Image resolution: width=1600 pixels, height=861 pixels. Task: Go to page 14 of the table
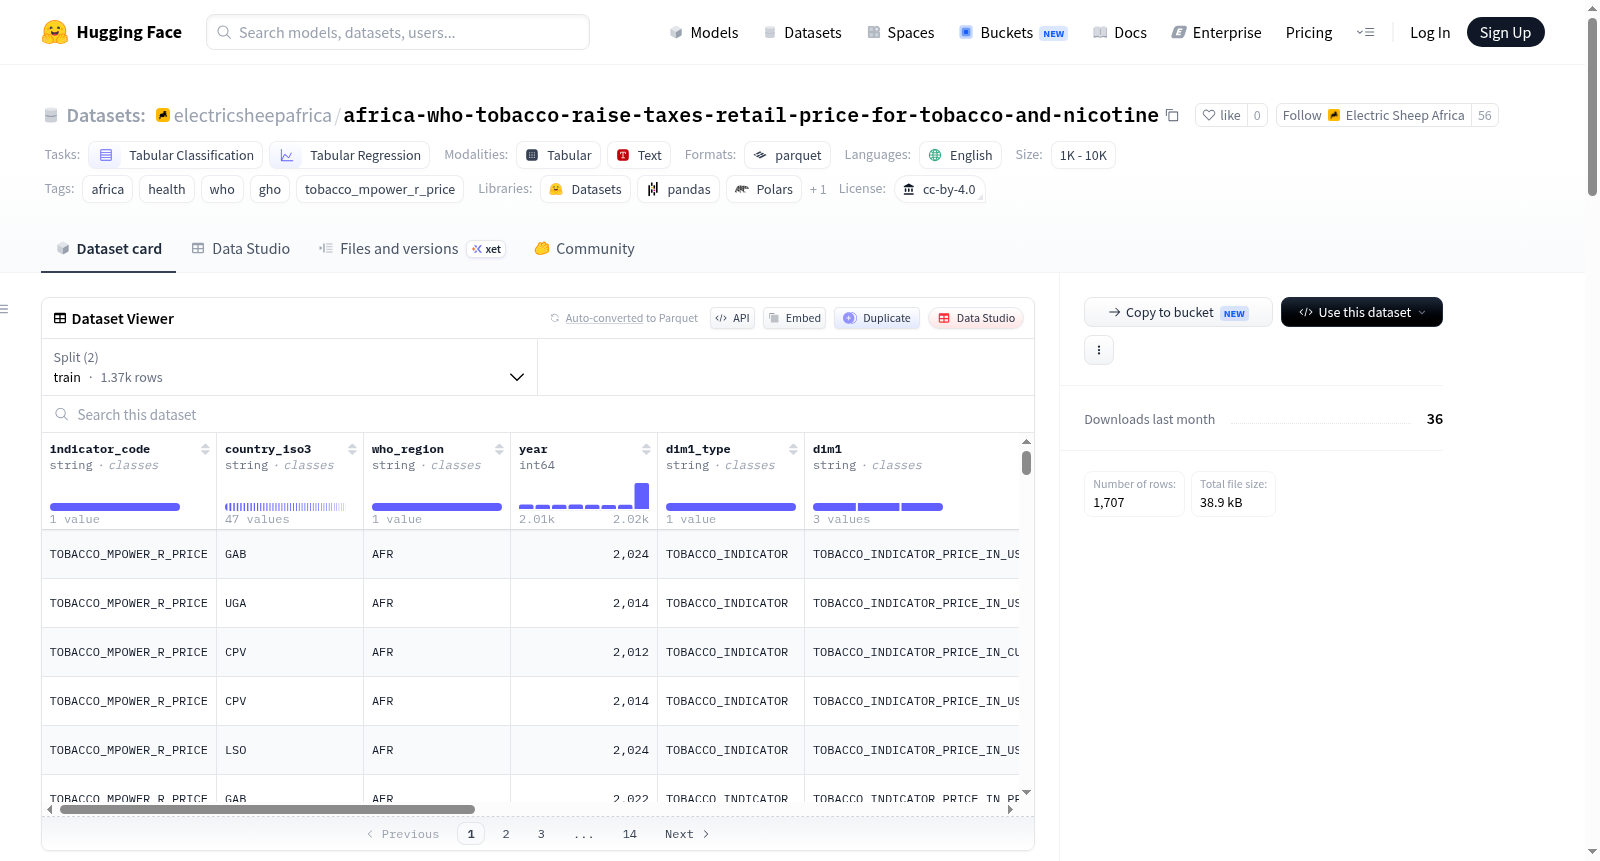click(x=630, y=834)
